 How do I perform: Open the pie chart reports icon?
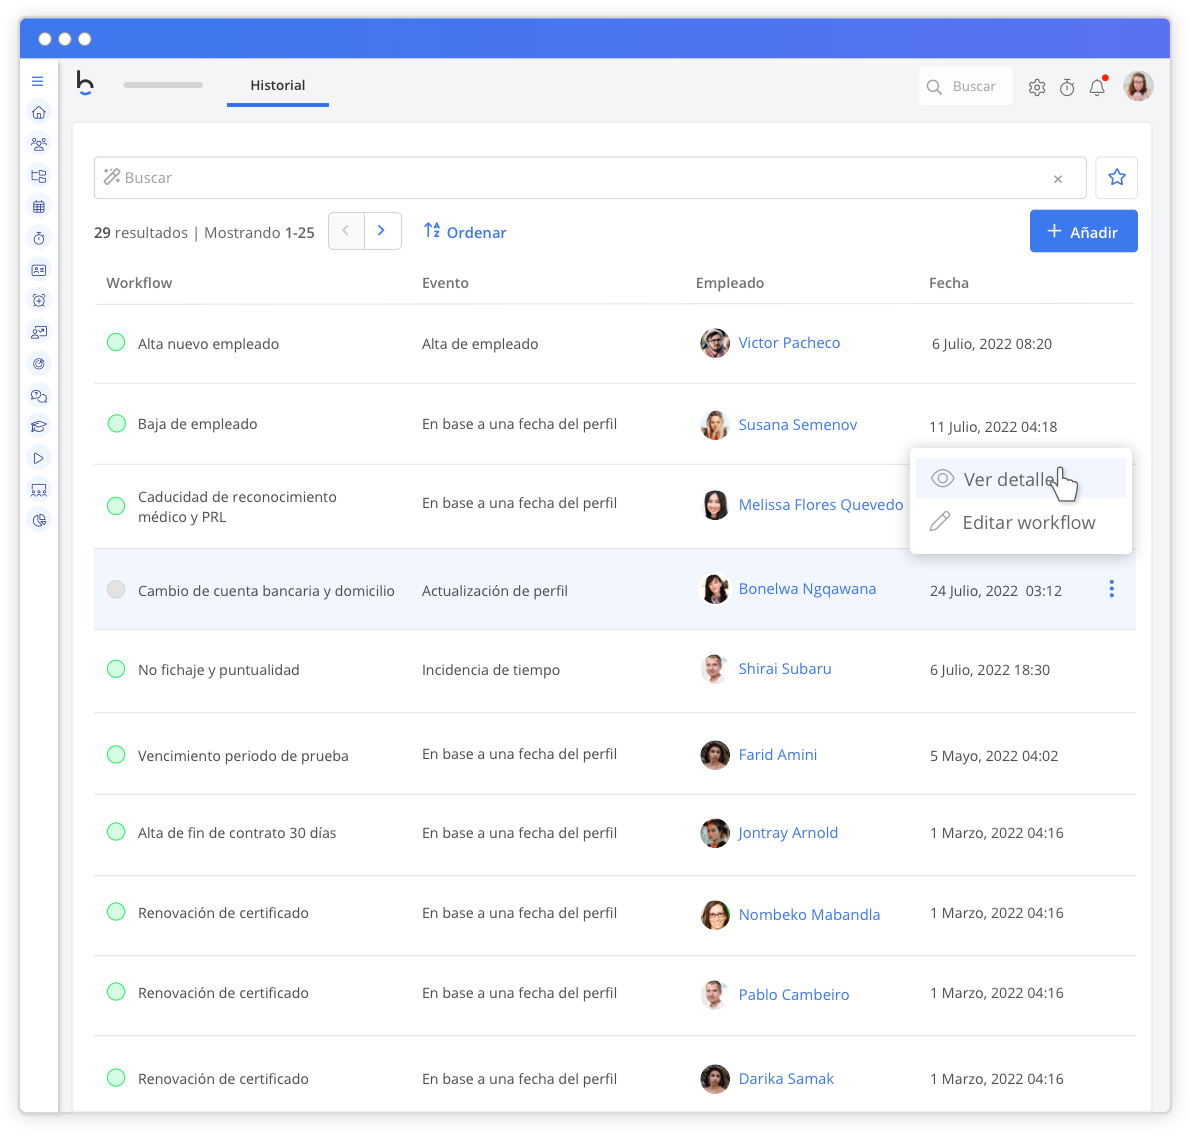click(38, 519)
